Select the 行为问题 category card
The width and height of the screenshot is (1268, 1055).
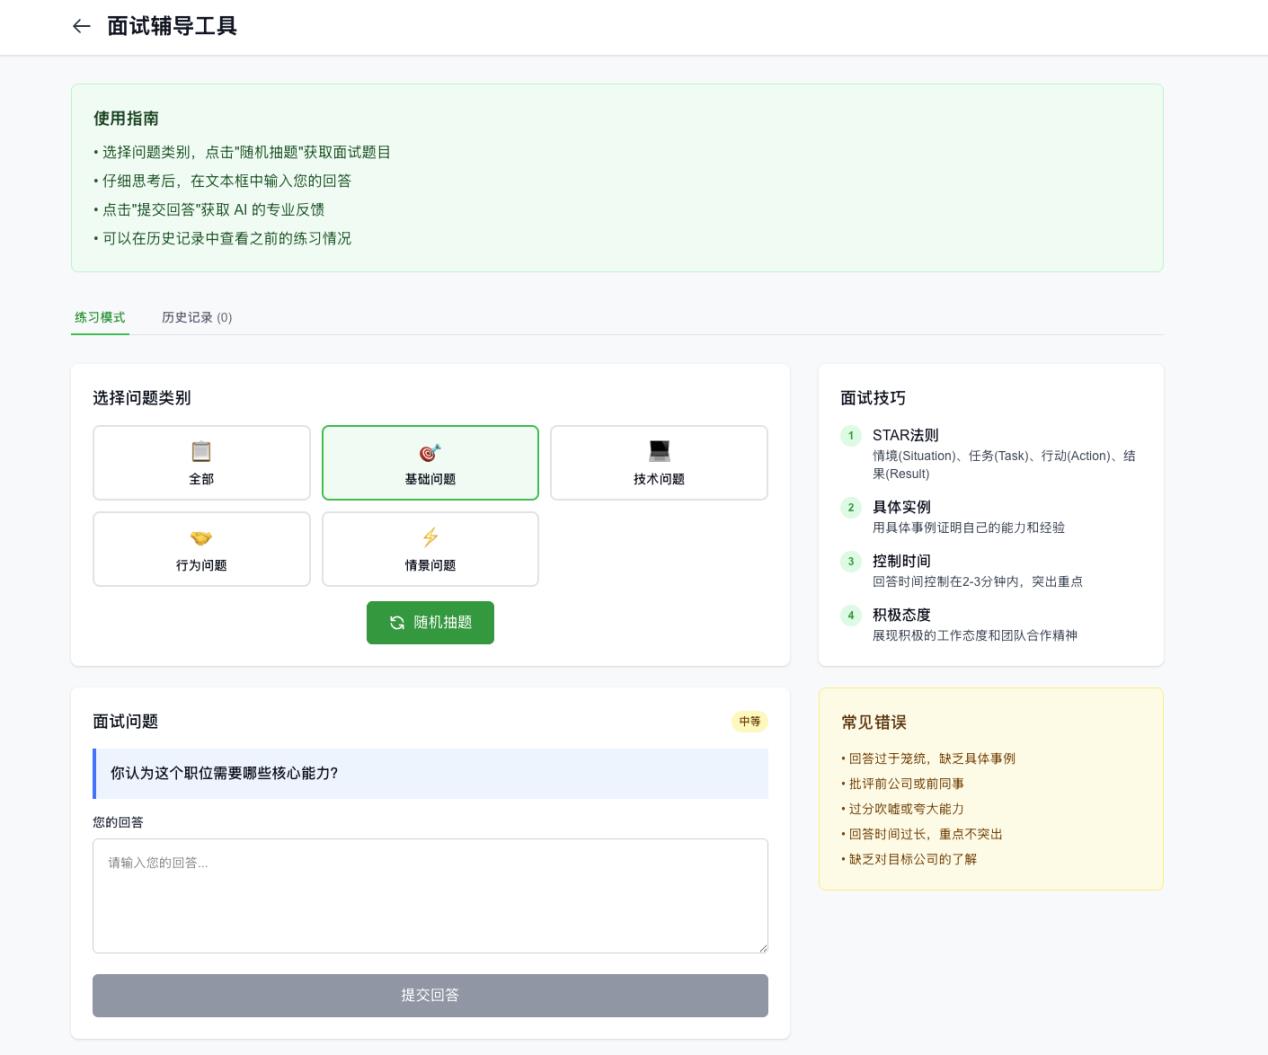coord(201,549)
